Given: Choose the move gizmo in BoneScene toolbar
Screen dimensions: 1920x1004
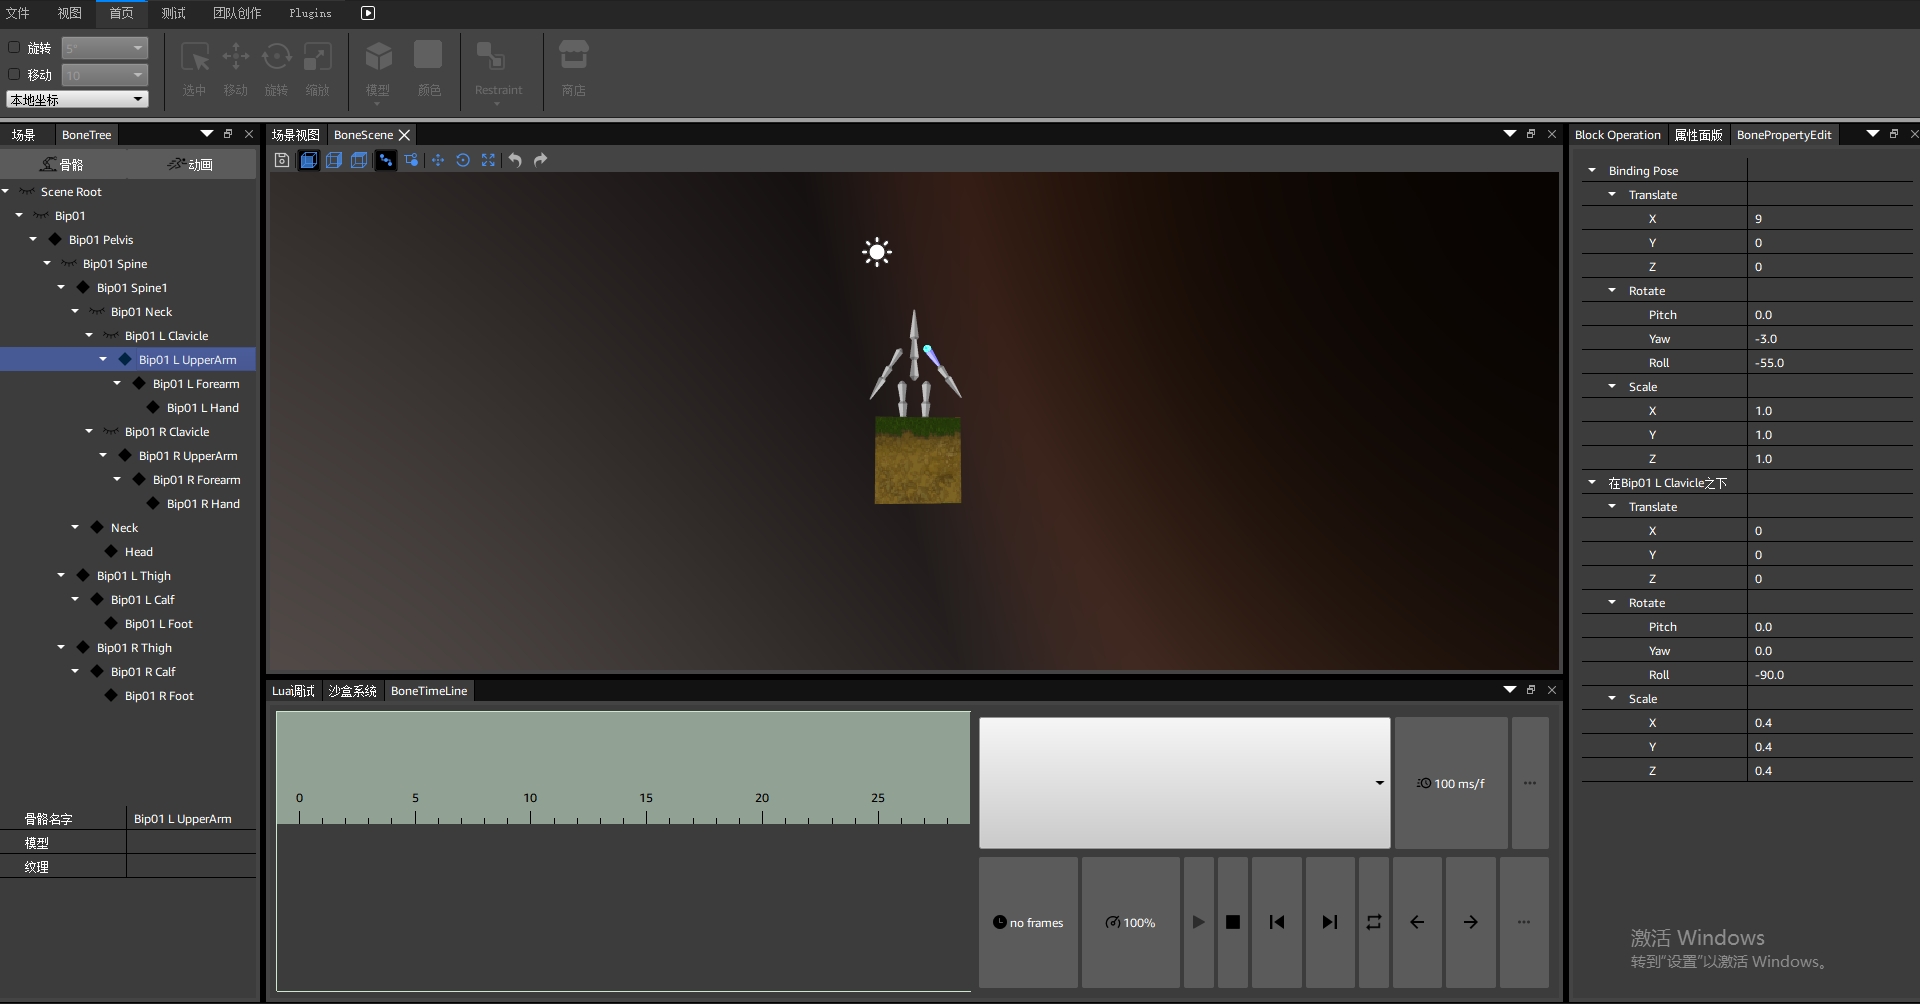Looking at the screenshot, I should [438, 160].
